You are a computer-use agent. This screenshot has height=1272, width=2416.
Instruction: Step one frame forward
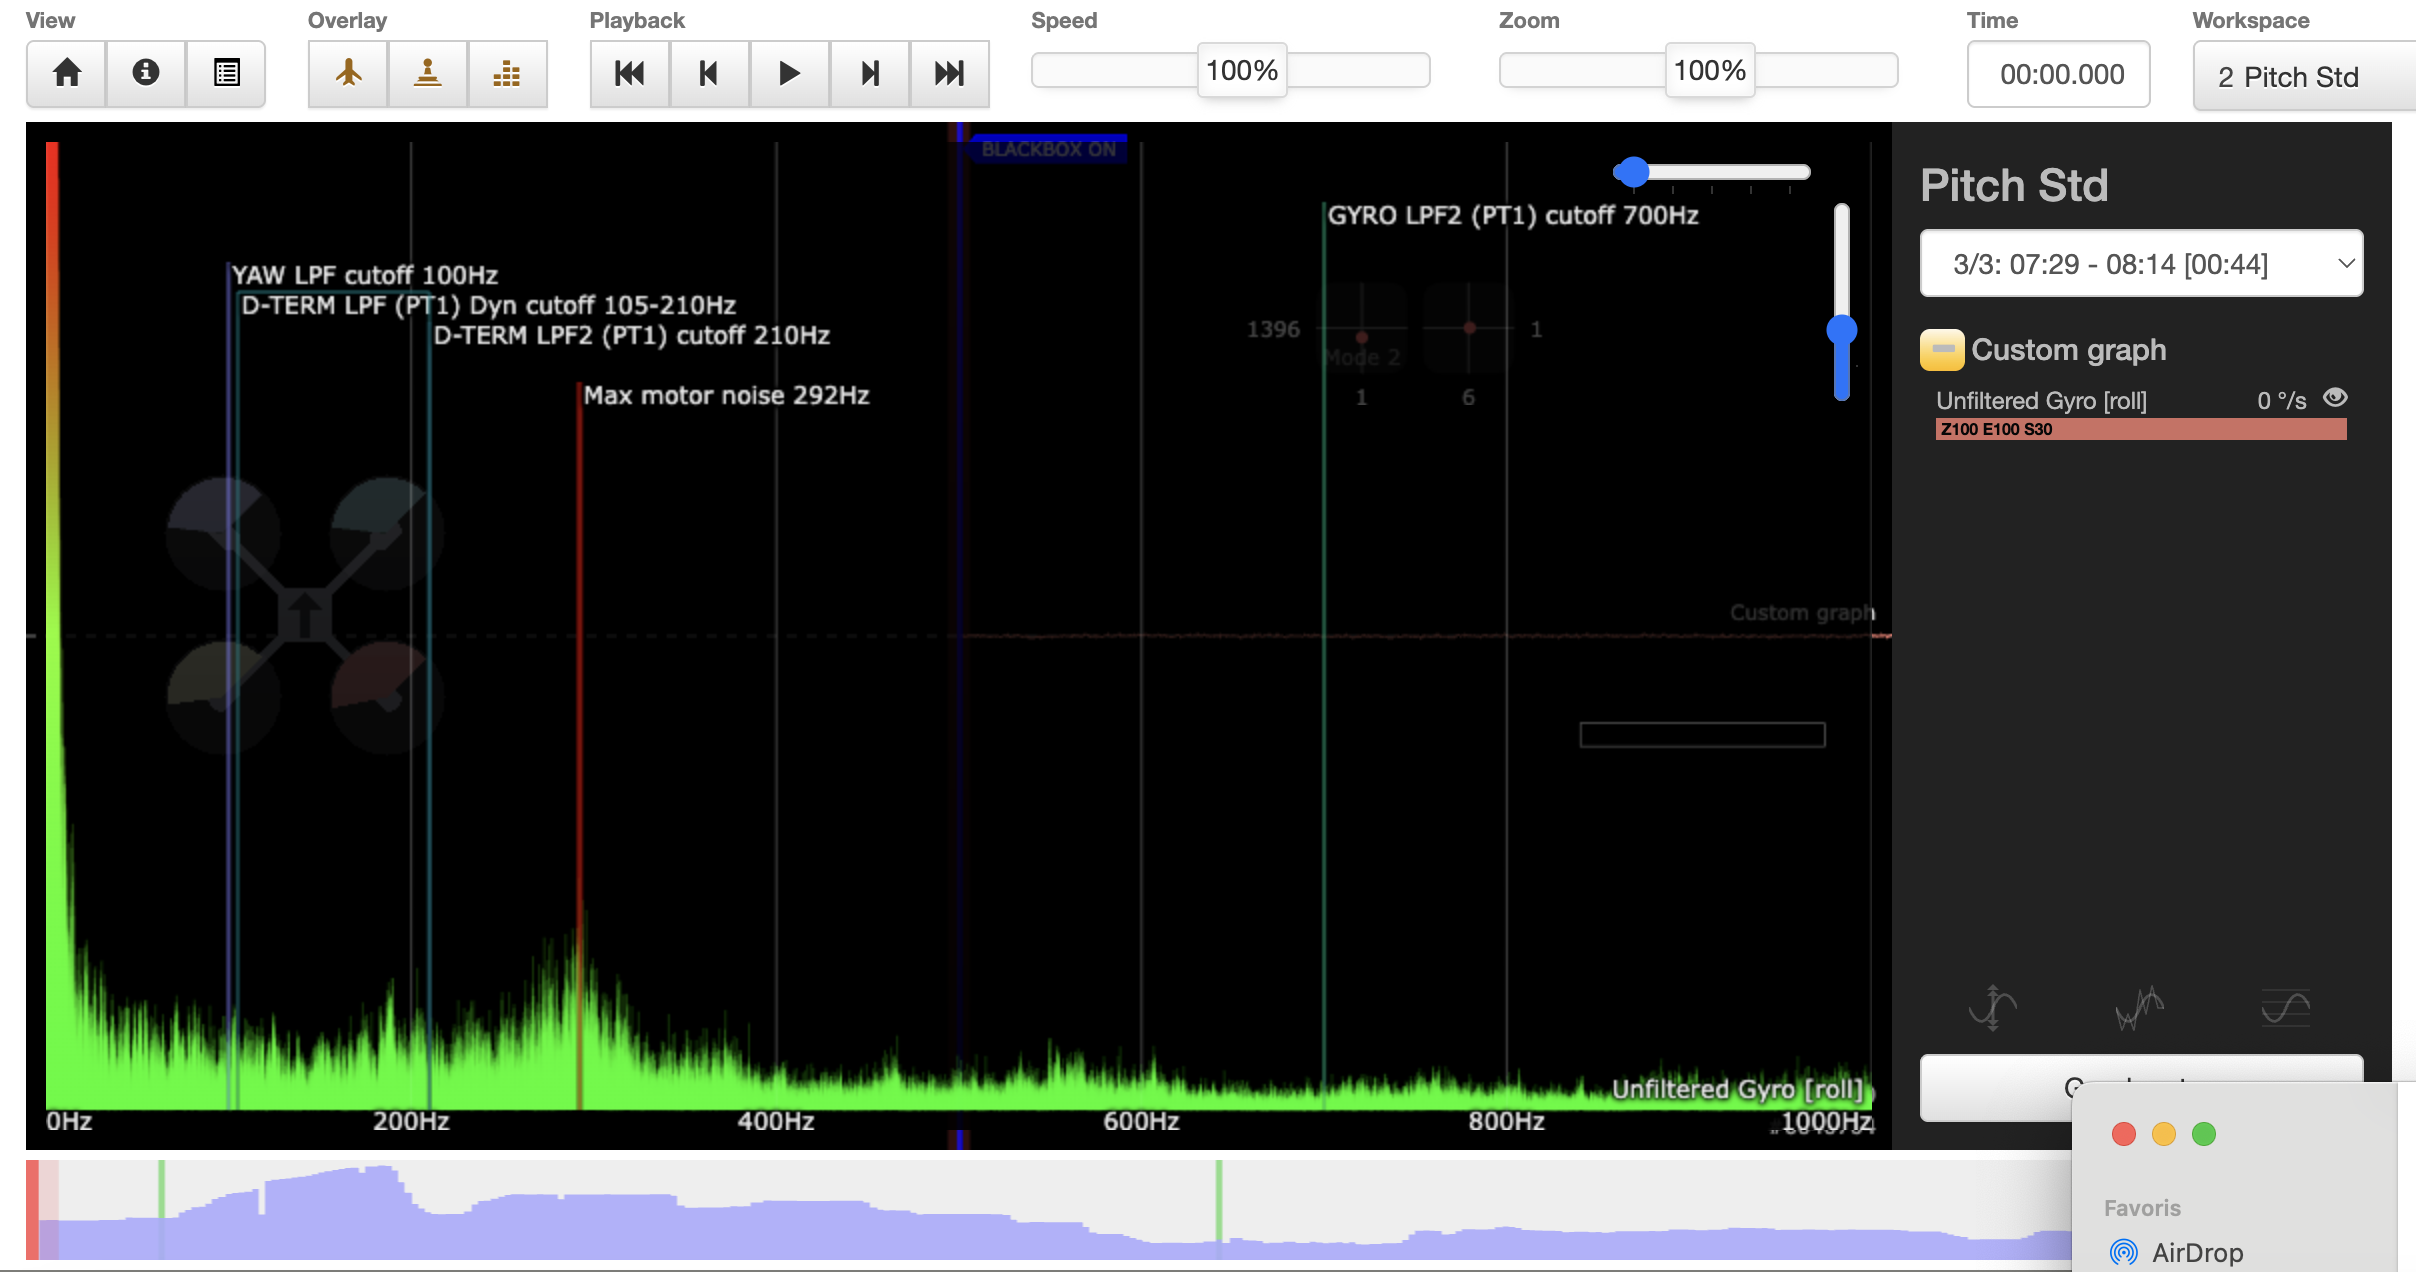(870, 73)
